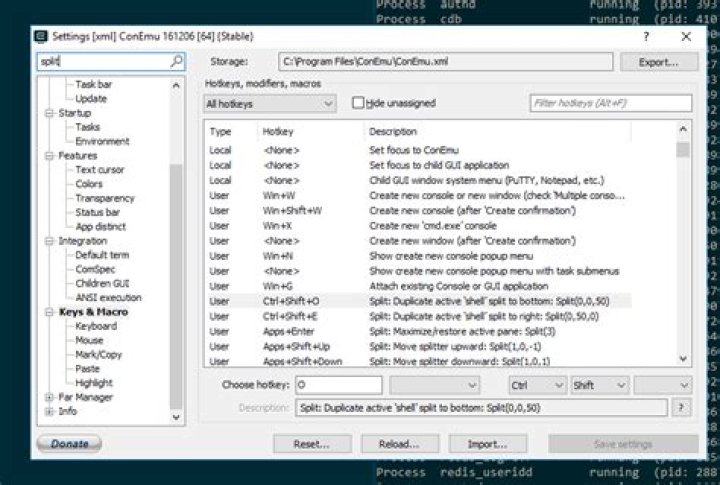Expand the Far Manager tree node

49,397
